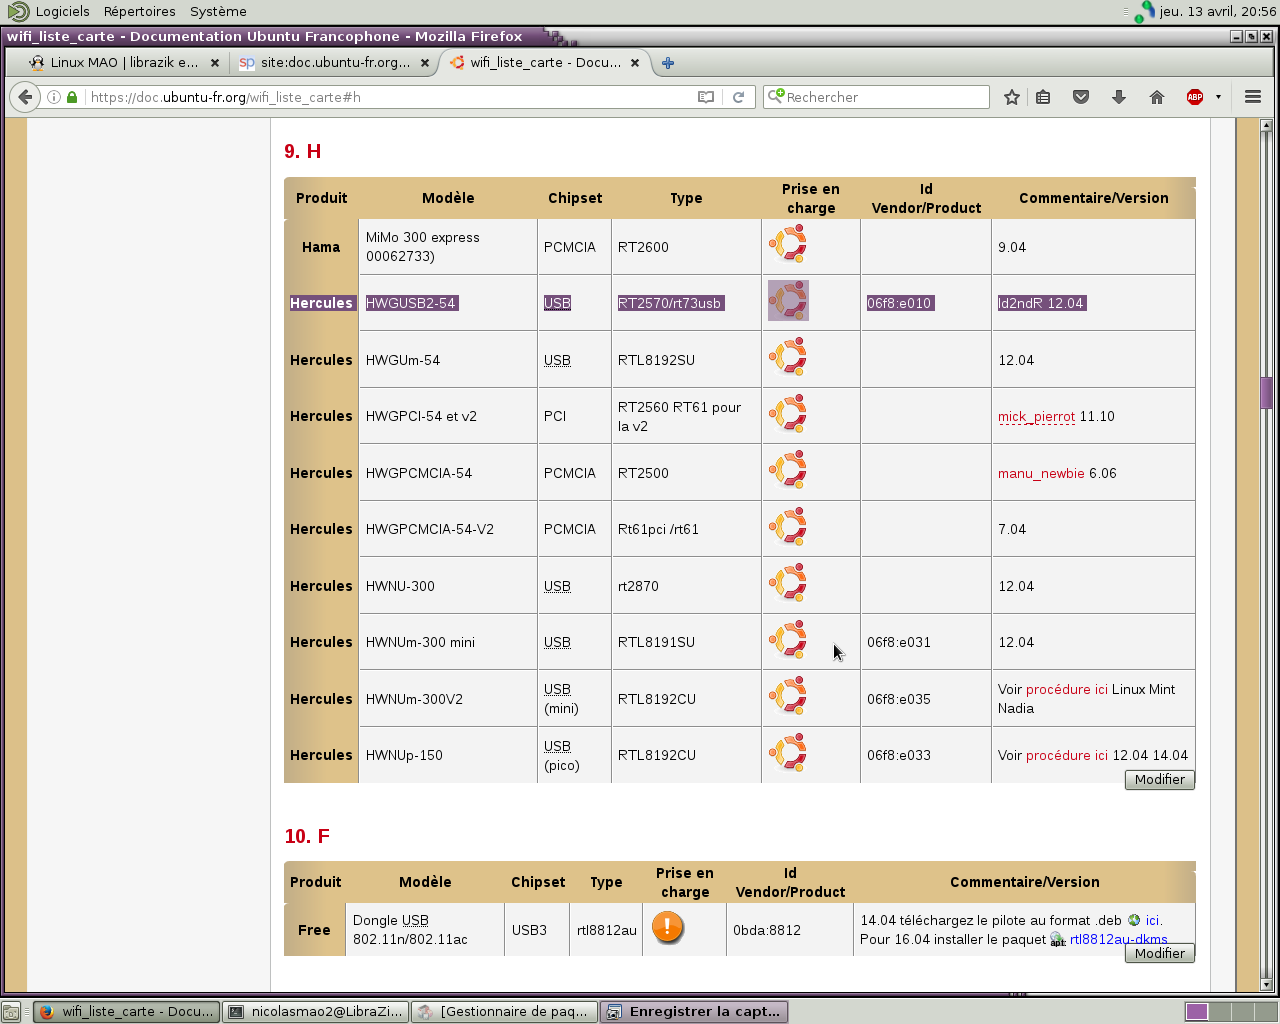Click the Rechercher search field

(x=876, y=97)
